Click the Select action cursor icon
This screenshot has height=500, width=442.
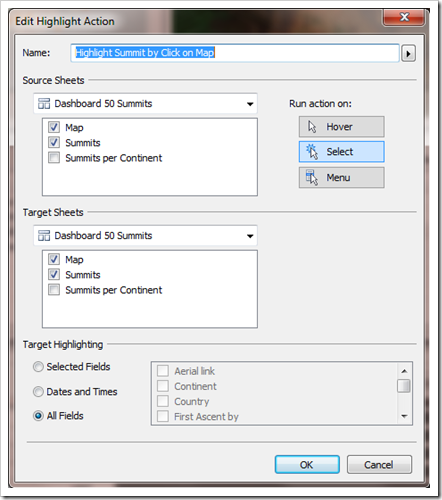coord(312,152)
